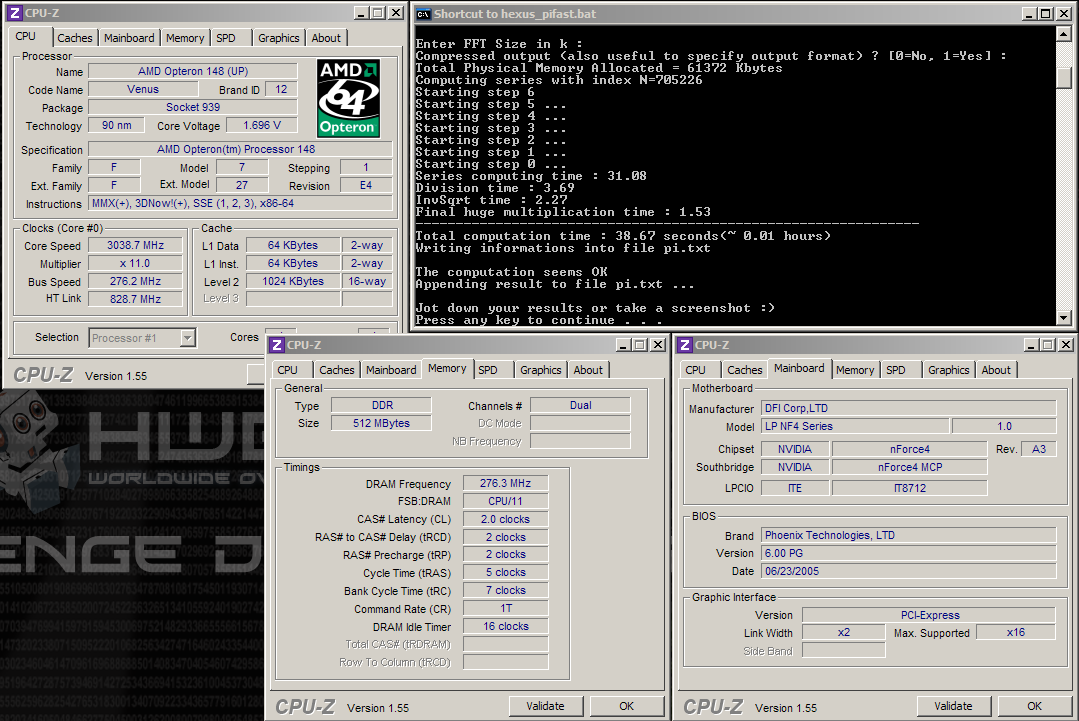Click the memory Type value DDR
The height and width of the screenshot is (721, 1079).
tap(382, 405)
